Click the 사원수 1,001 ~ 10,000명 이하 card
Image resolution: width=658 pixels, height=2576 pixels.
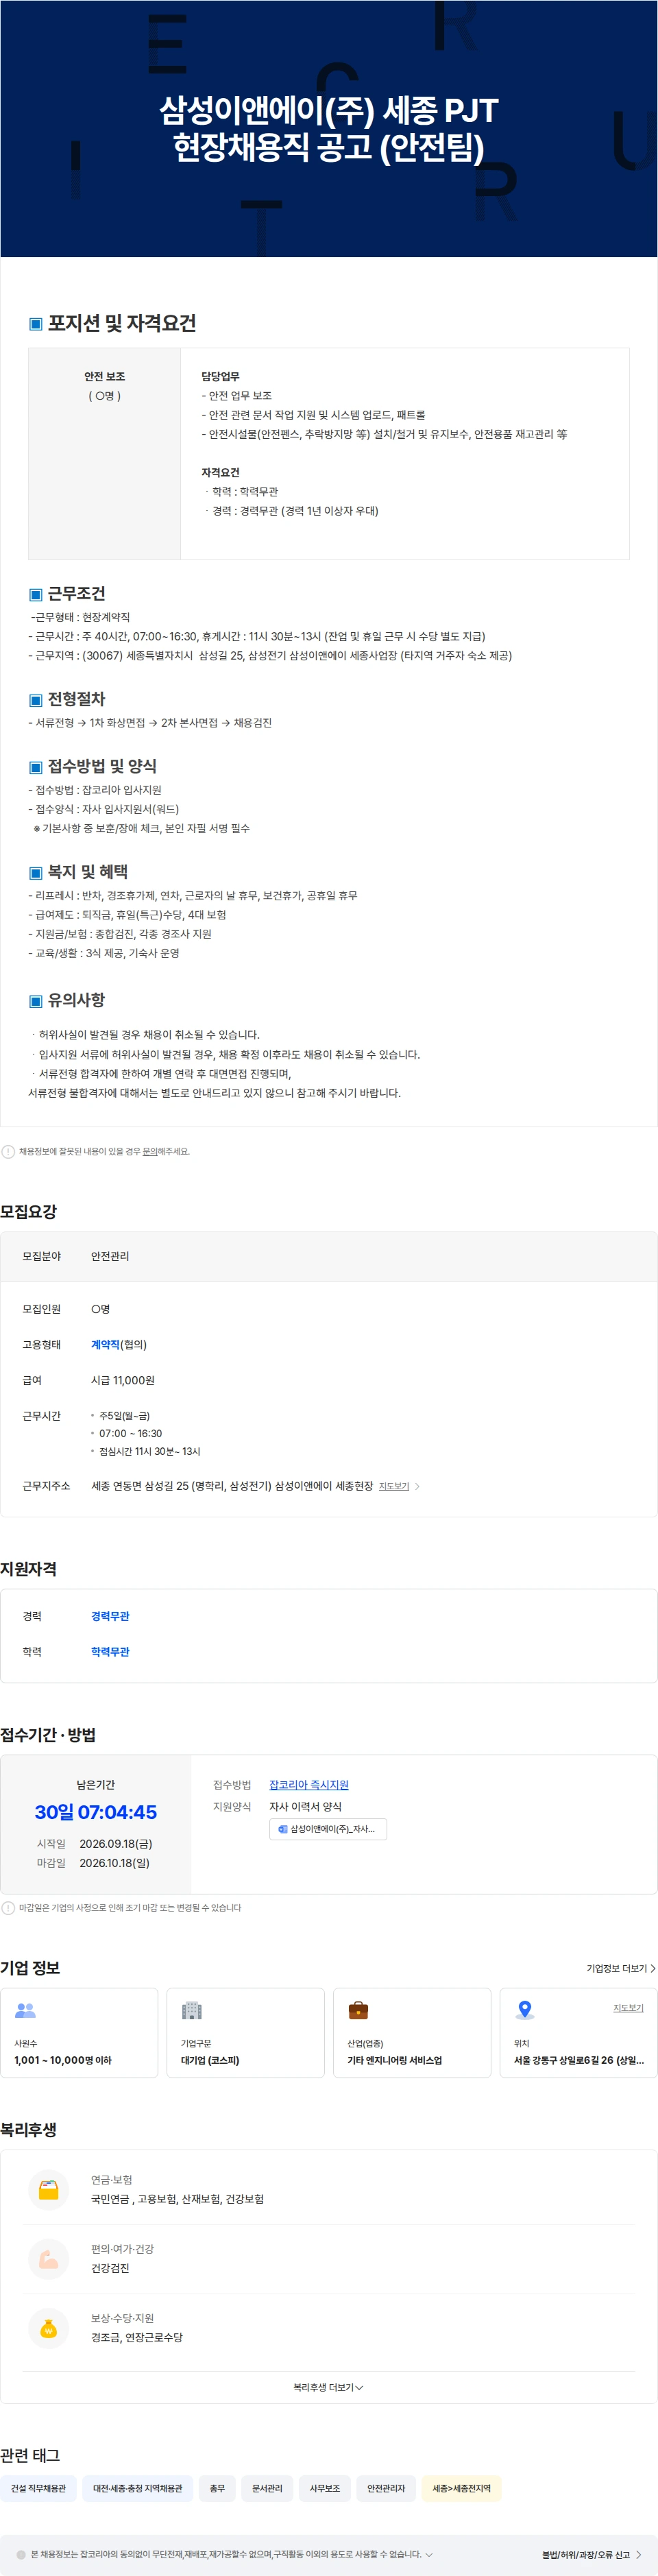[x=79, y=2032]
